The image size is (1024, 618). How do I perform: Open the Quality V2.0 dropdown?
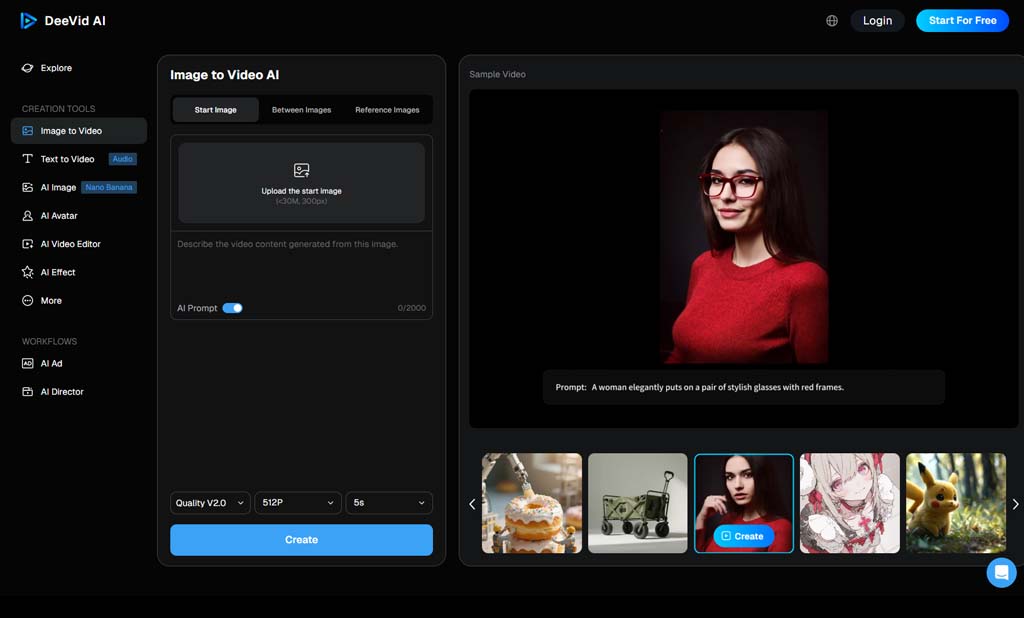point(210,503)
